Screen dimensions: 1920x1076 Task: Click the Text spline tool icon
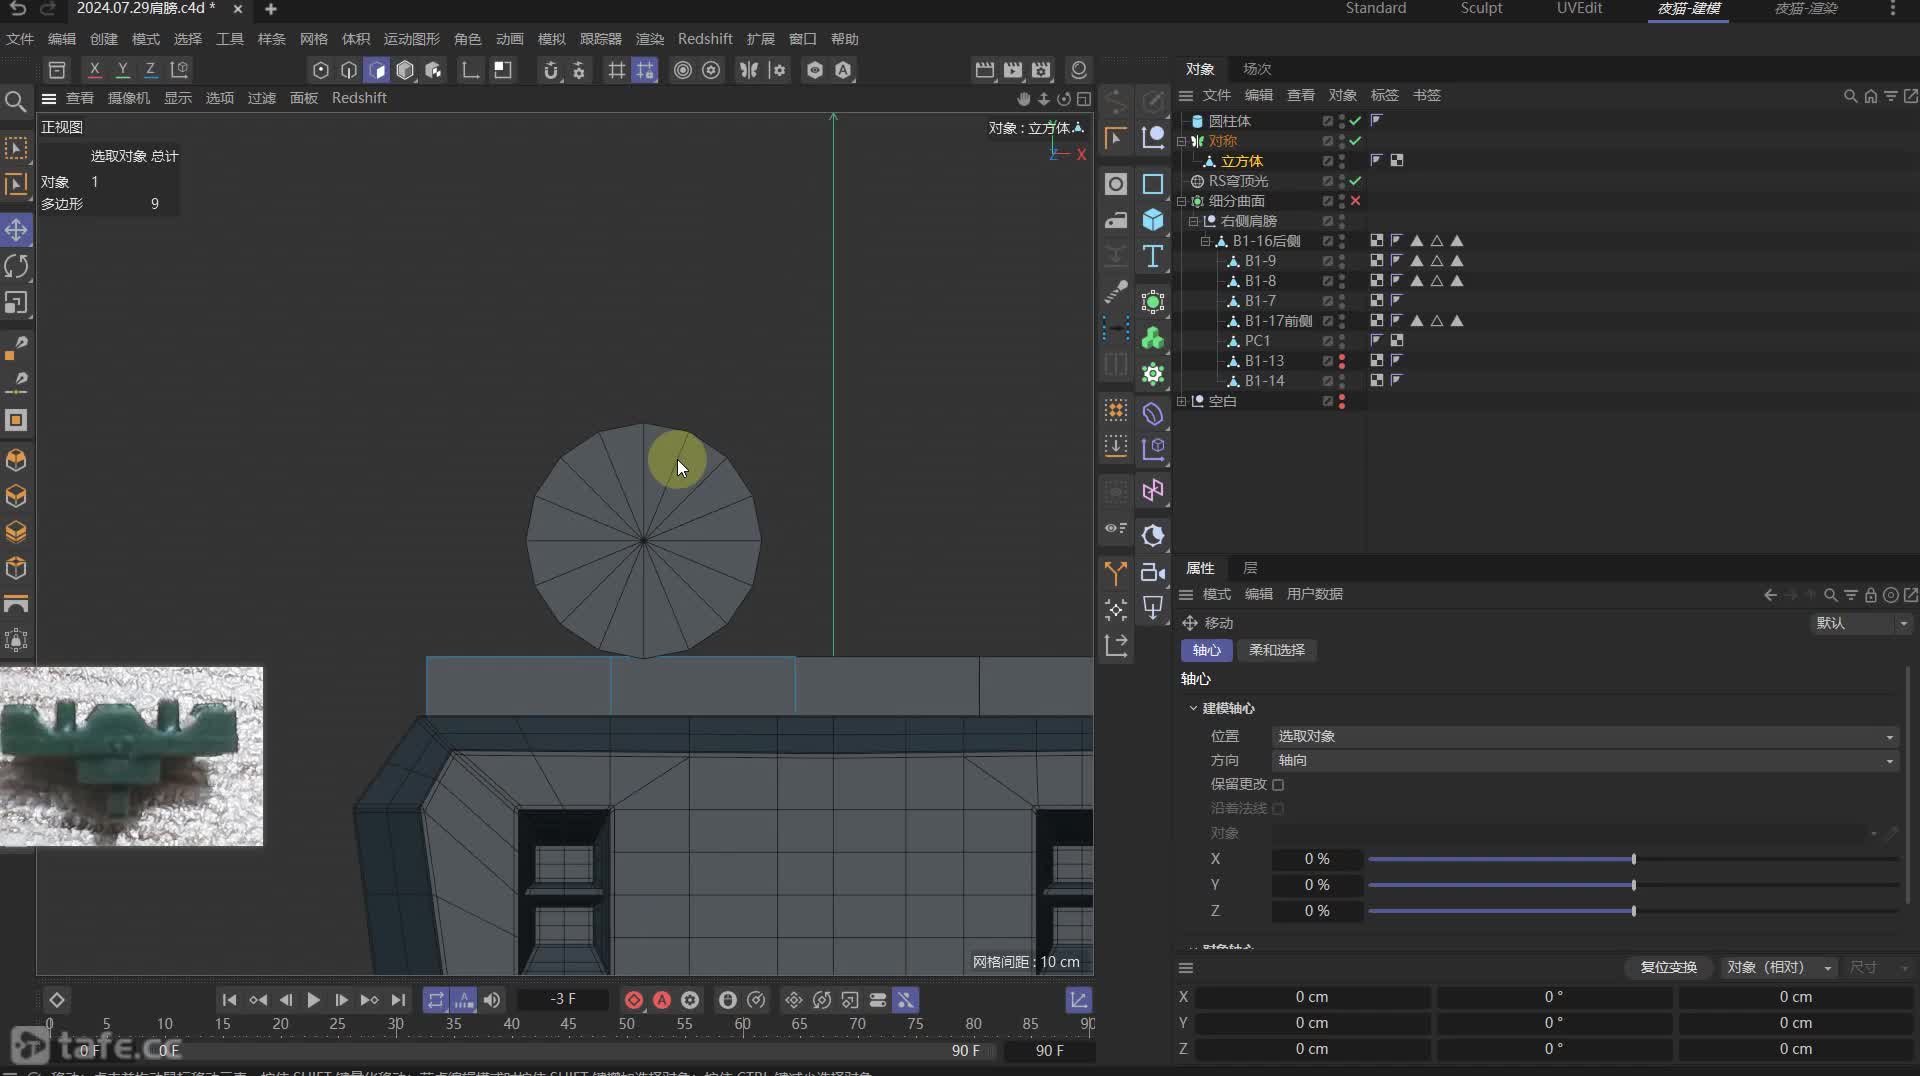point(1153,256)
